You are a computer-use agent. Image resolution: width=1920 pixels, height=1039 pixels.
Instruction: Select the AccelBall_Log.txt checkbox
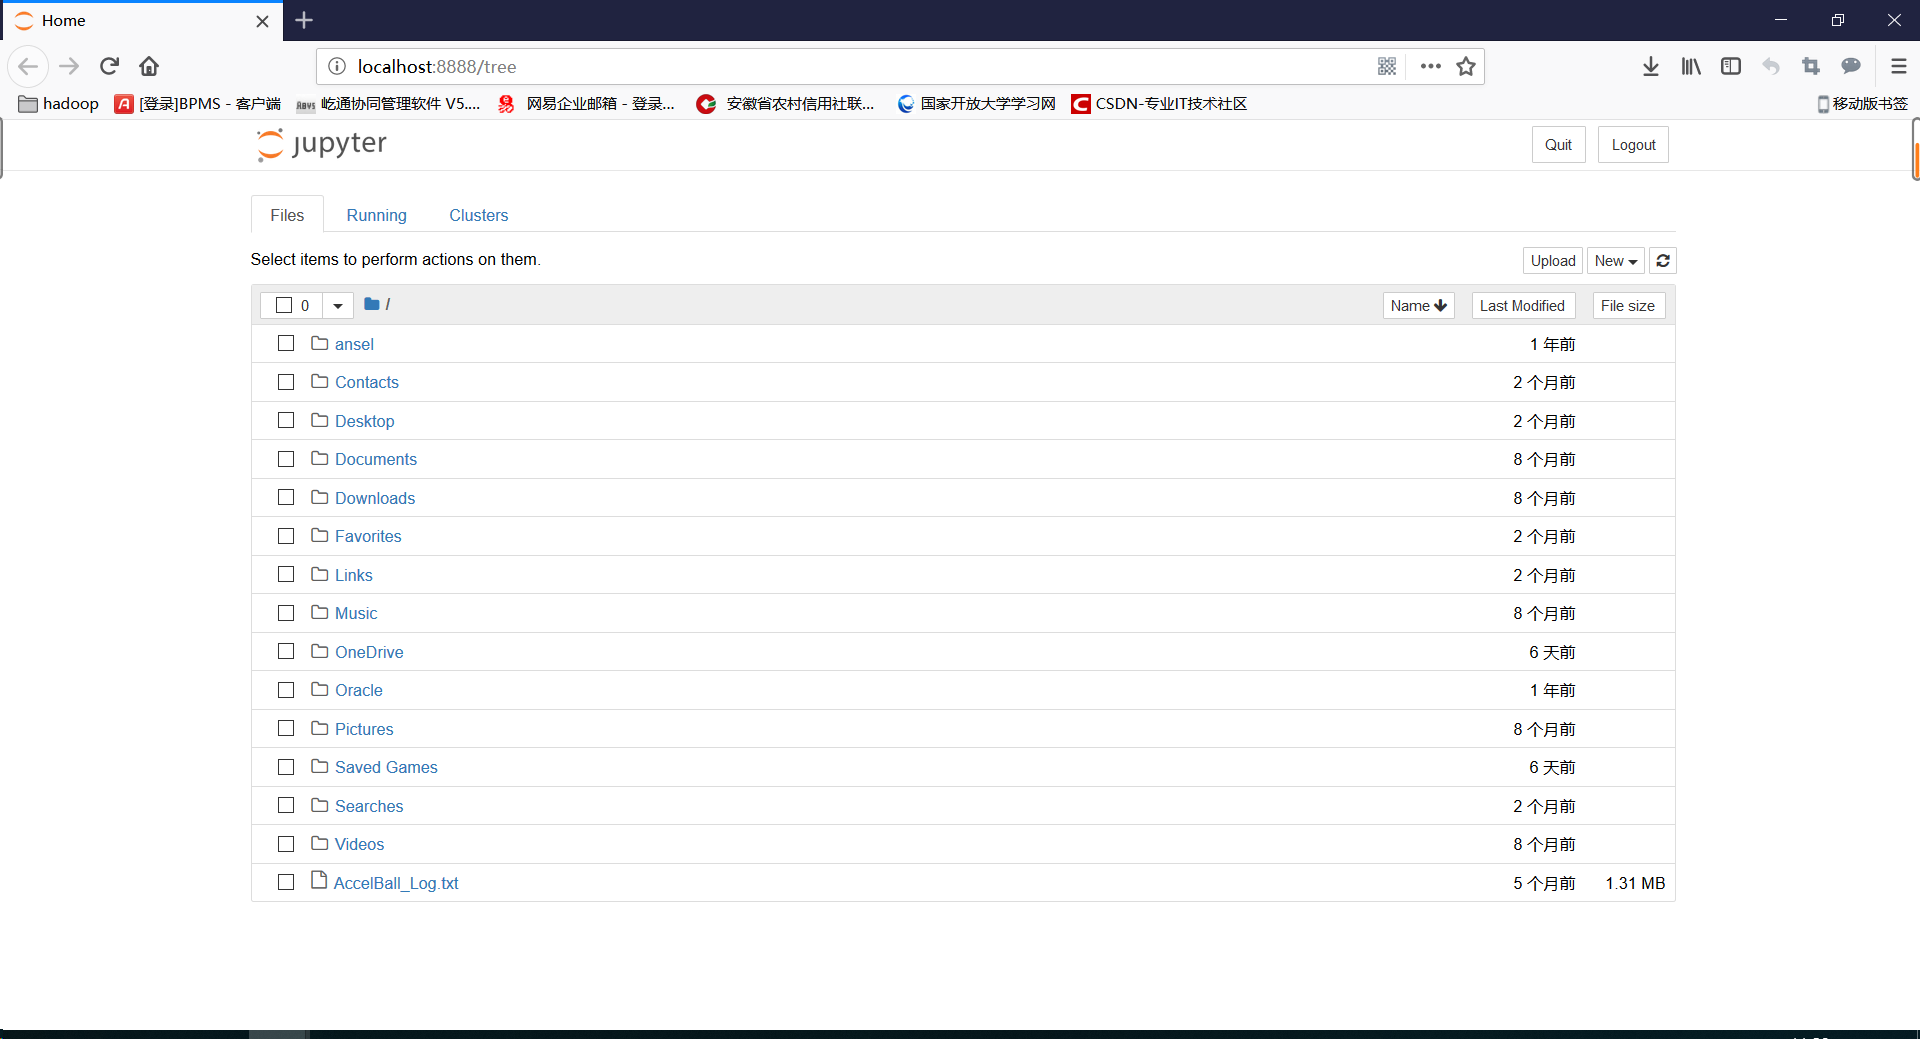286,882
